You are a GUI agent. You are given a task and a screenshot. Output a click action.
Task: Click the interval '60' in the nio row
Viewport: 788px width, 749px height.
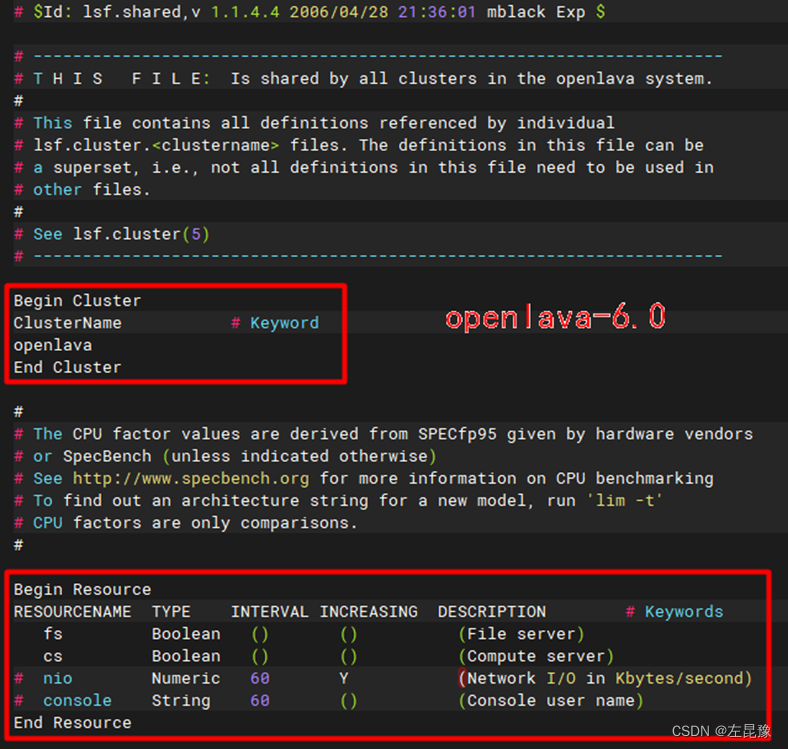tap(260, 679)
